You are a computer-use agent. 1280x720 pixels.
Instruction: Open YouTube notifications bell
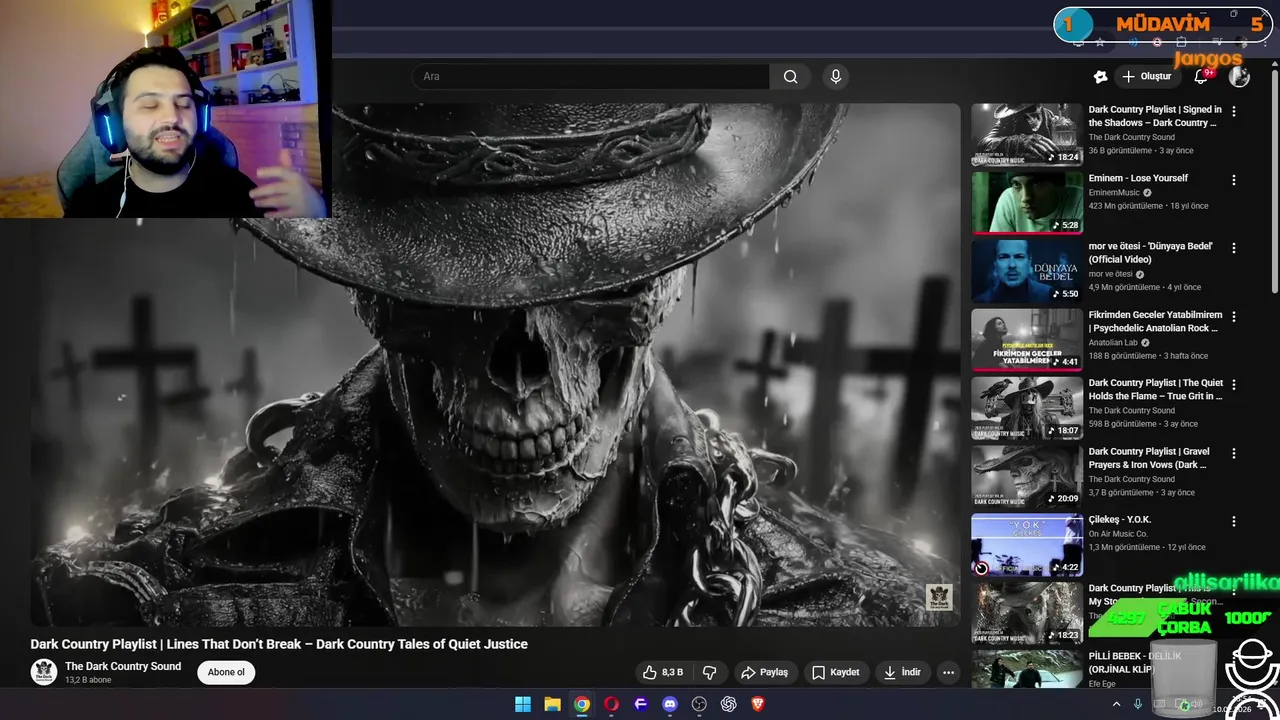(x=1201, y=77)
